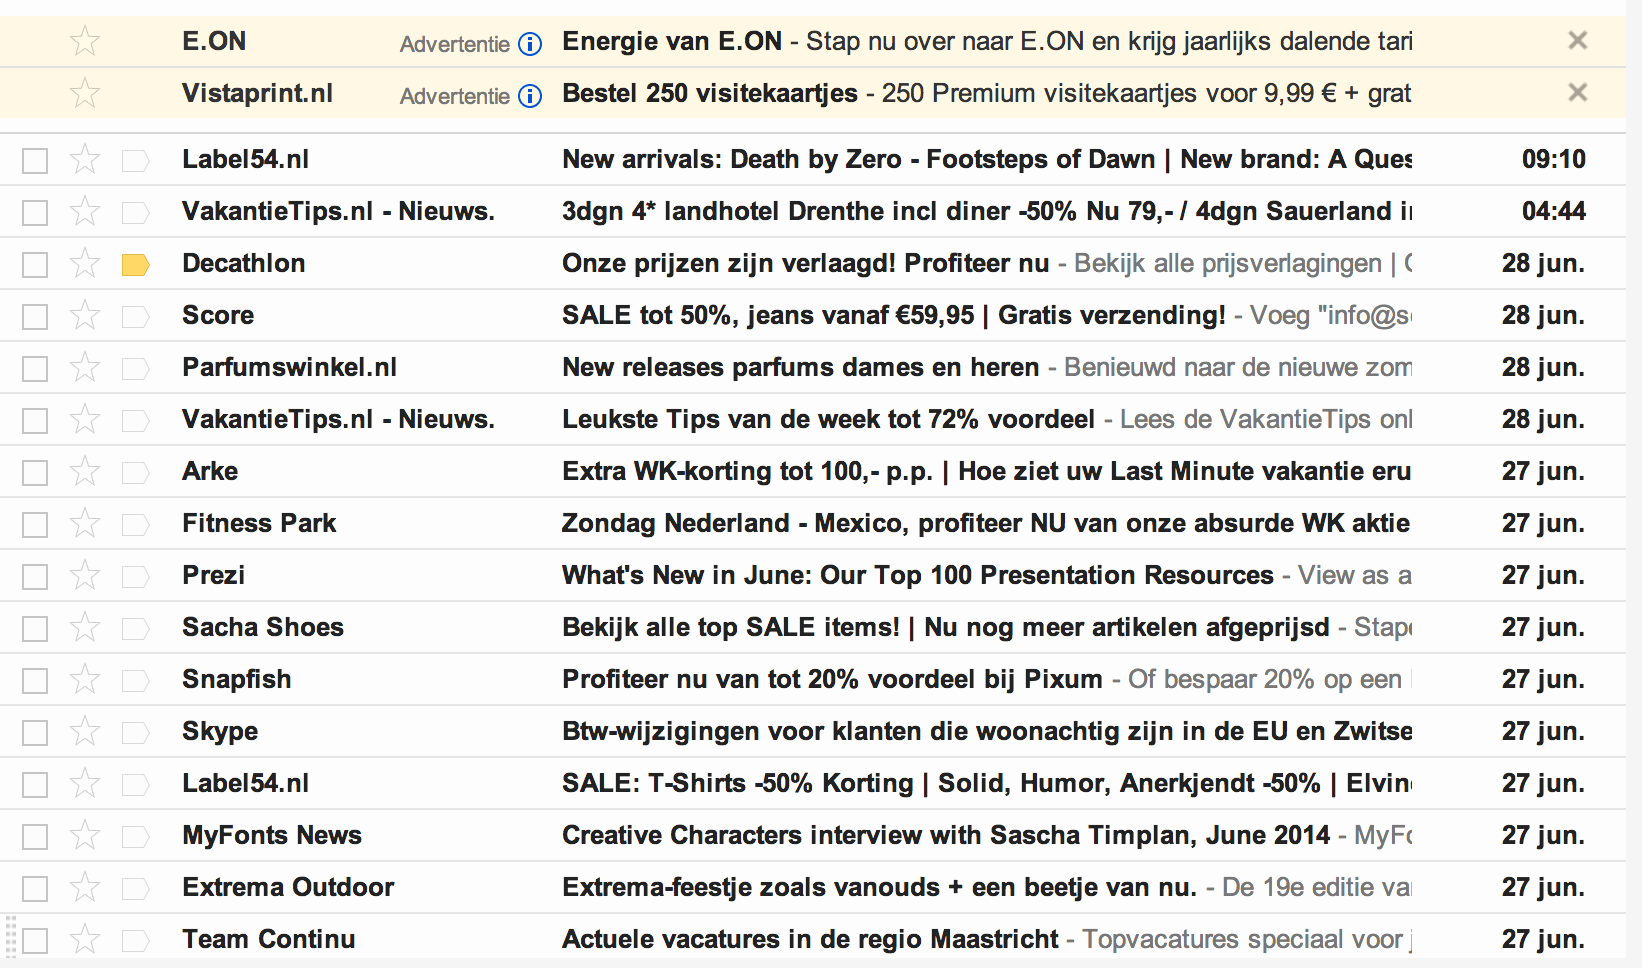Select checkbox for VakantieTips 3dgn landhotel email

[35, 213]
